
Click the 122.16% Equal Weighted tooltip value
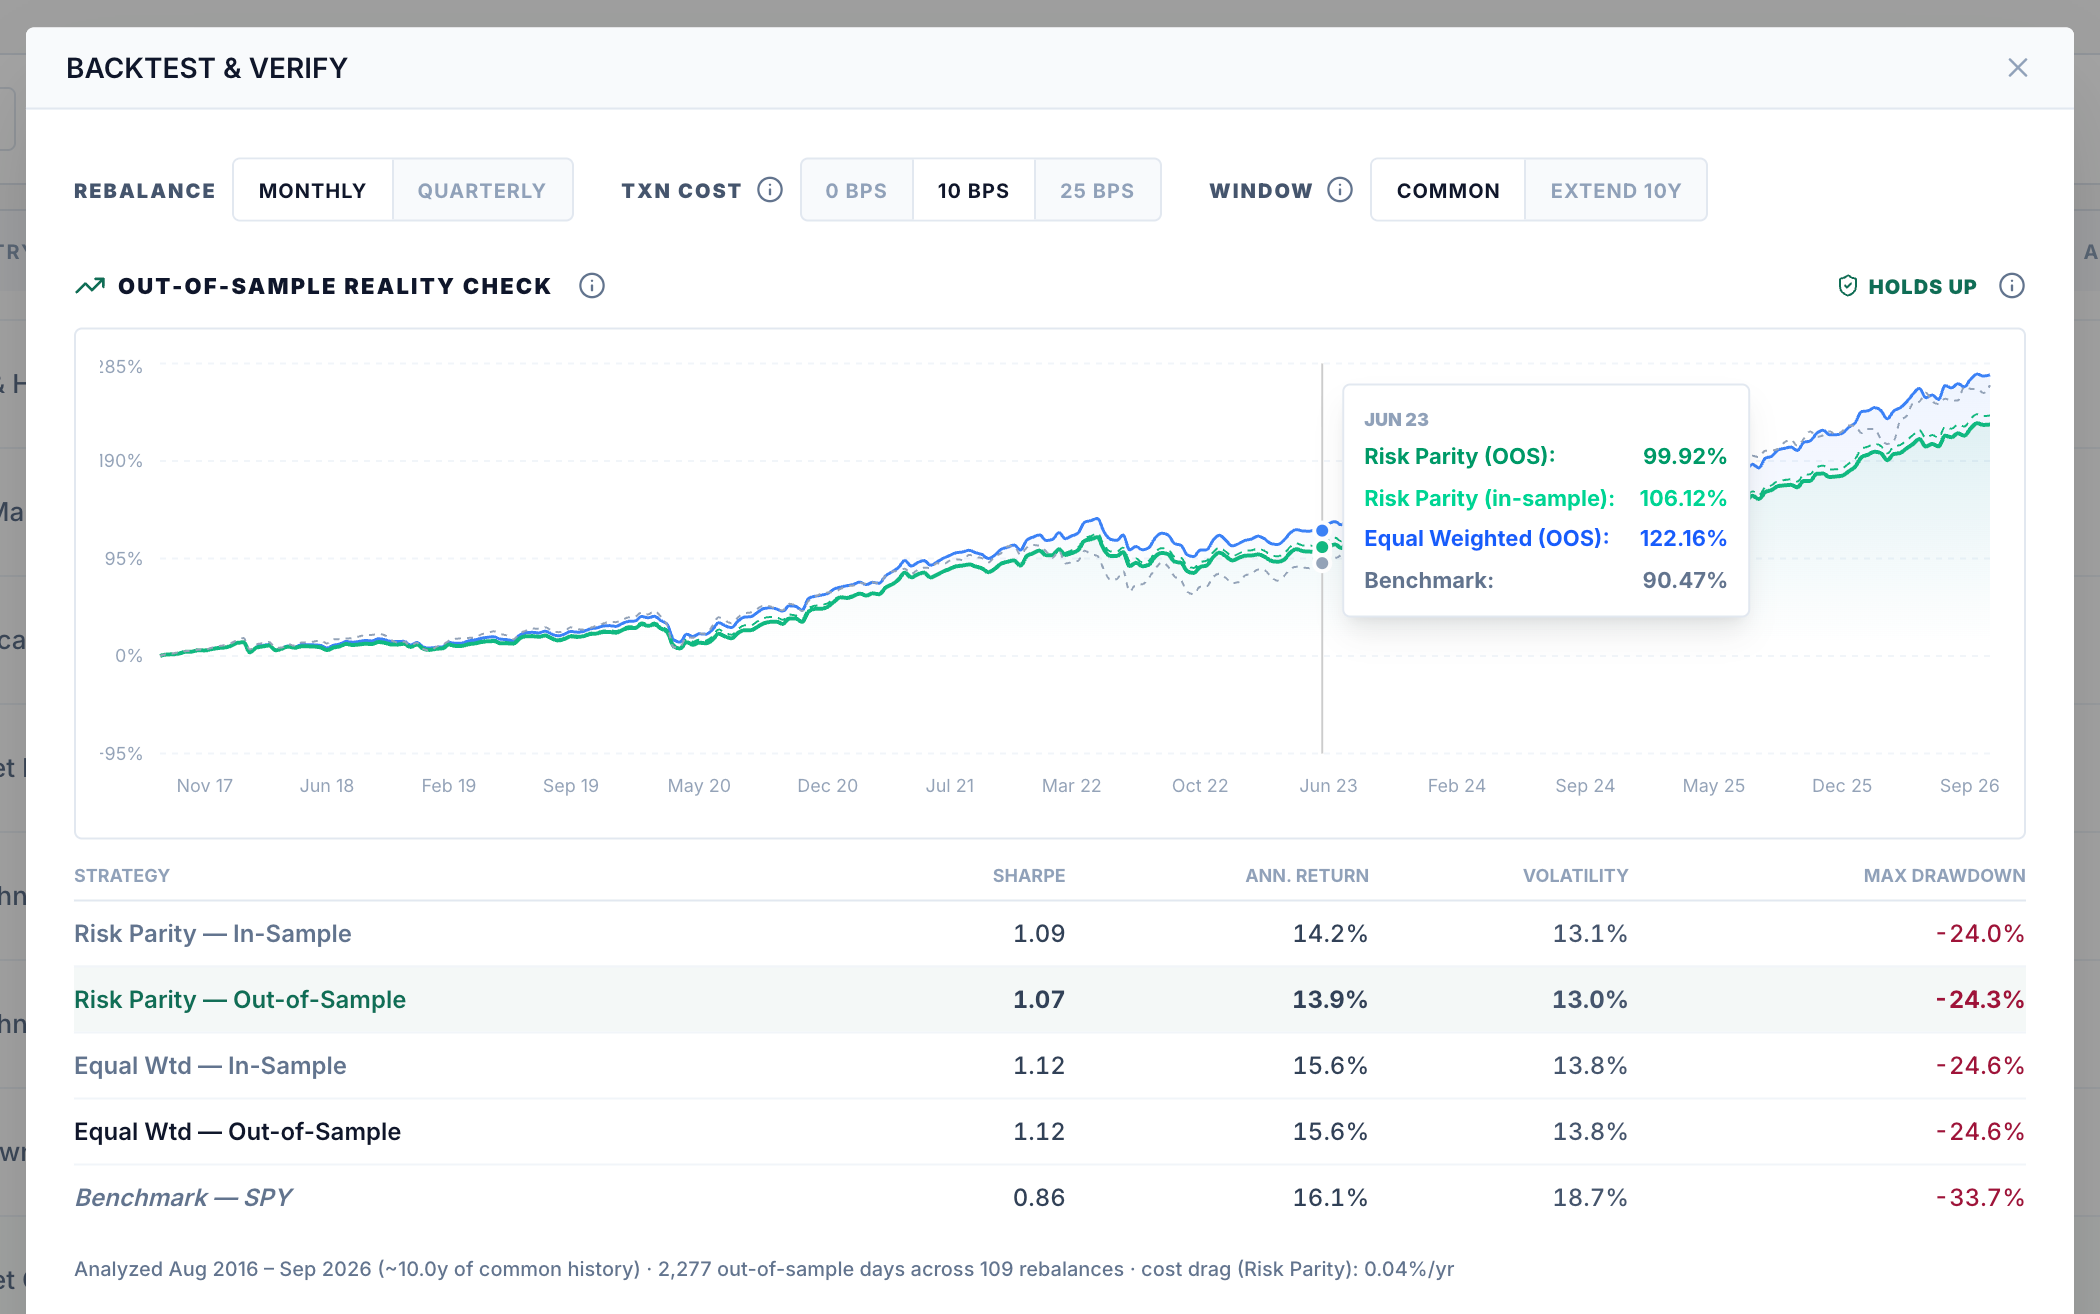point(1683,538)
